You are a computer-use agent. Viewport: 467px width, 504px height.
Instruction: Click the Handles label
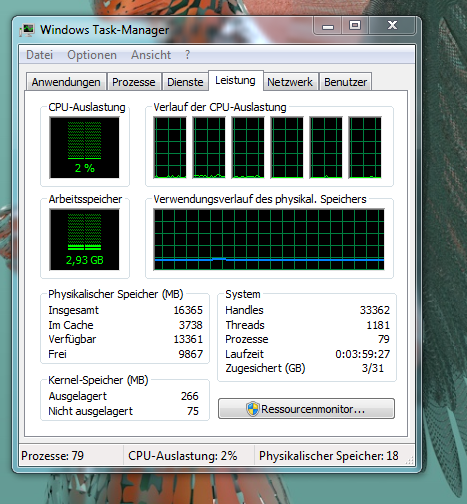click(244, 310)
